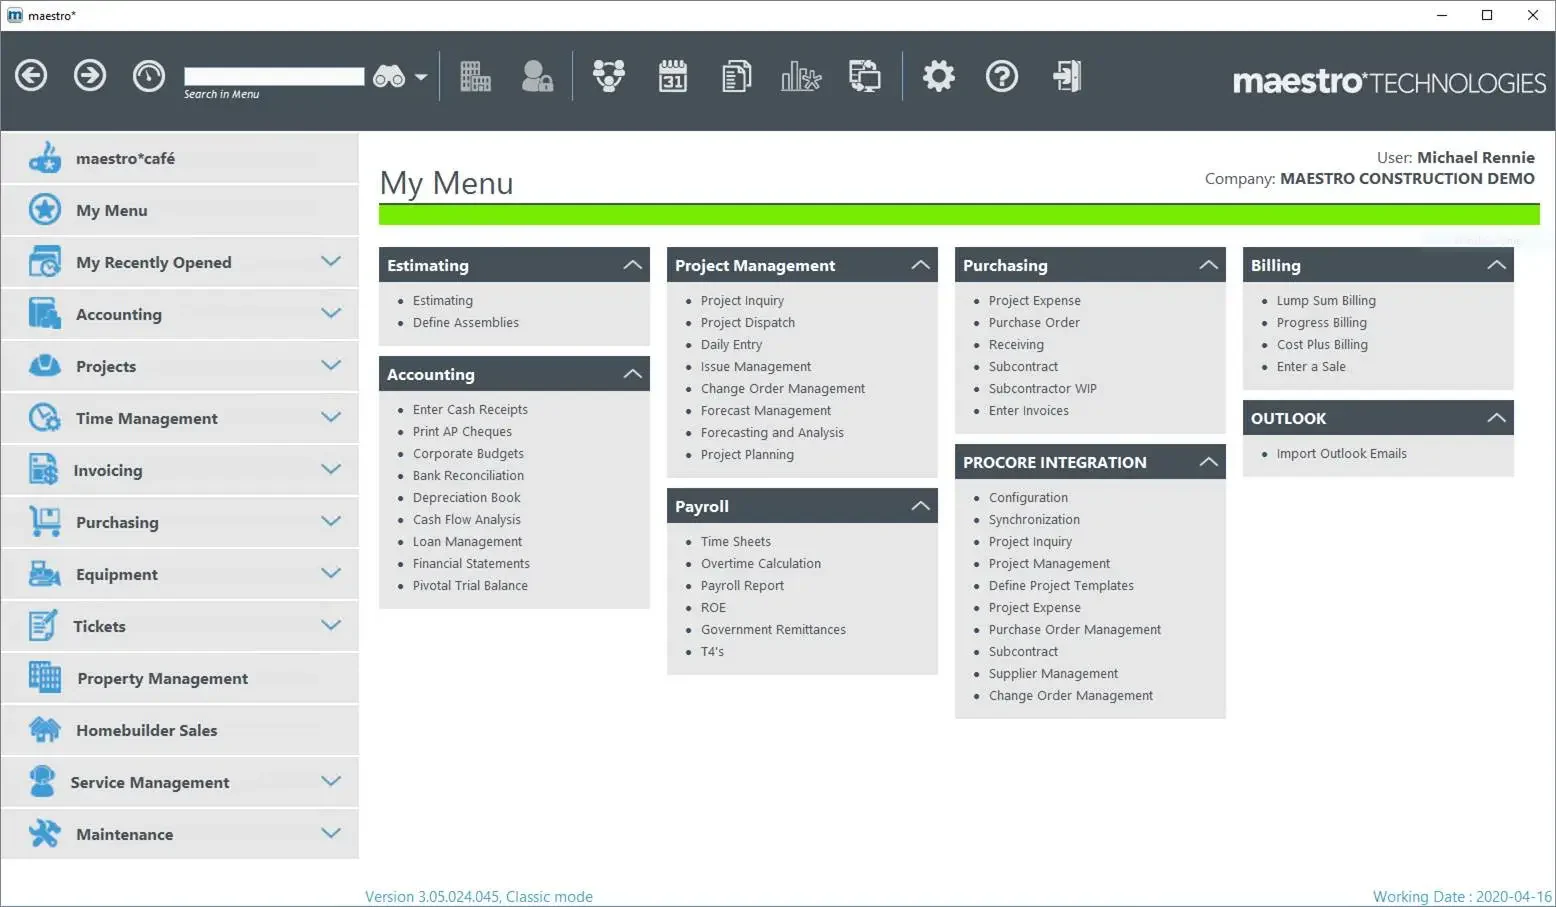Open the settings gear icon
The image size is (1556, 907).
(938, 76)
